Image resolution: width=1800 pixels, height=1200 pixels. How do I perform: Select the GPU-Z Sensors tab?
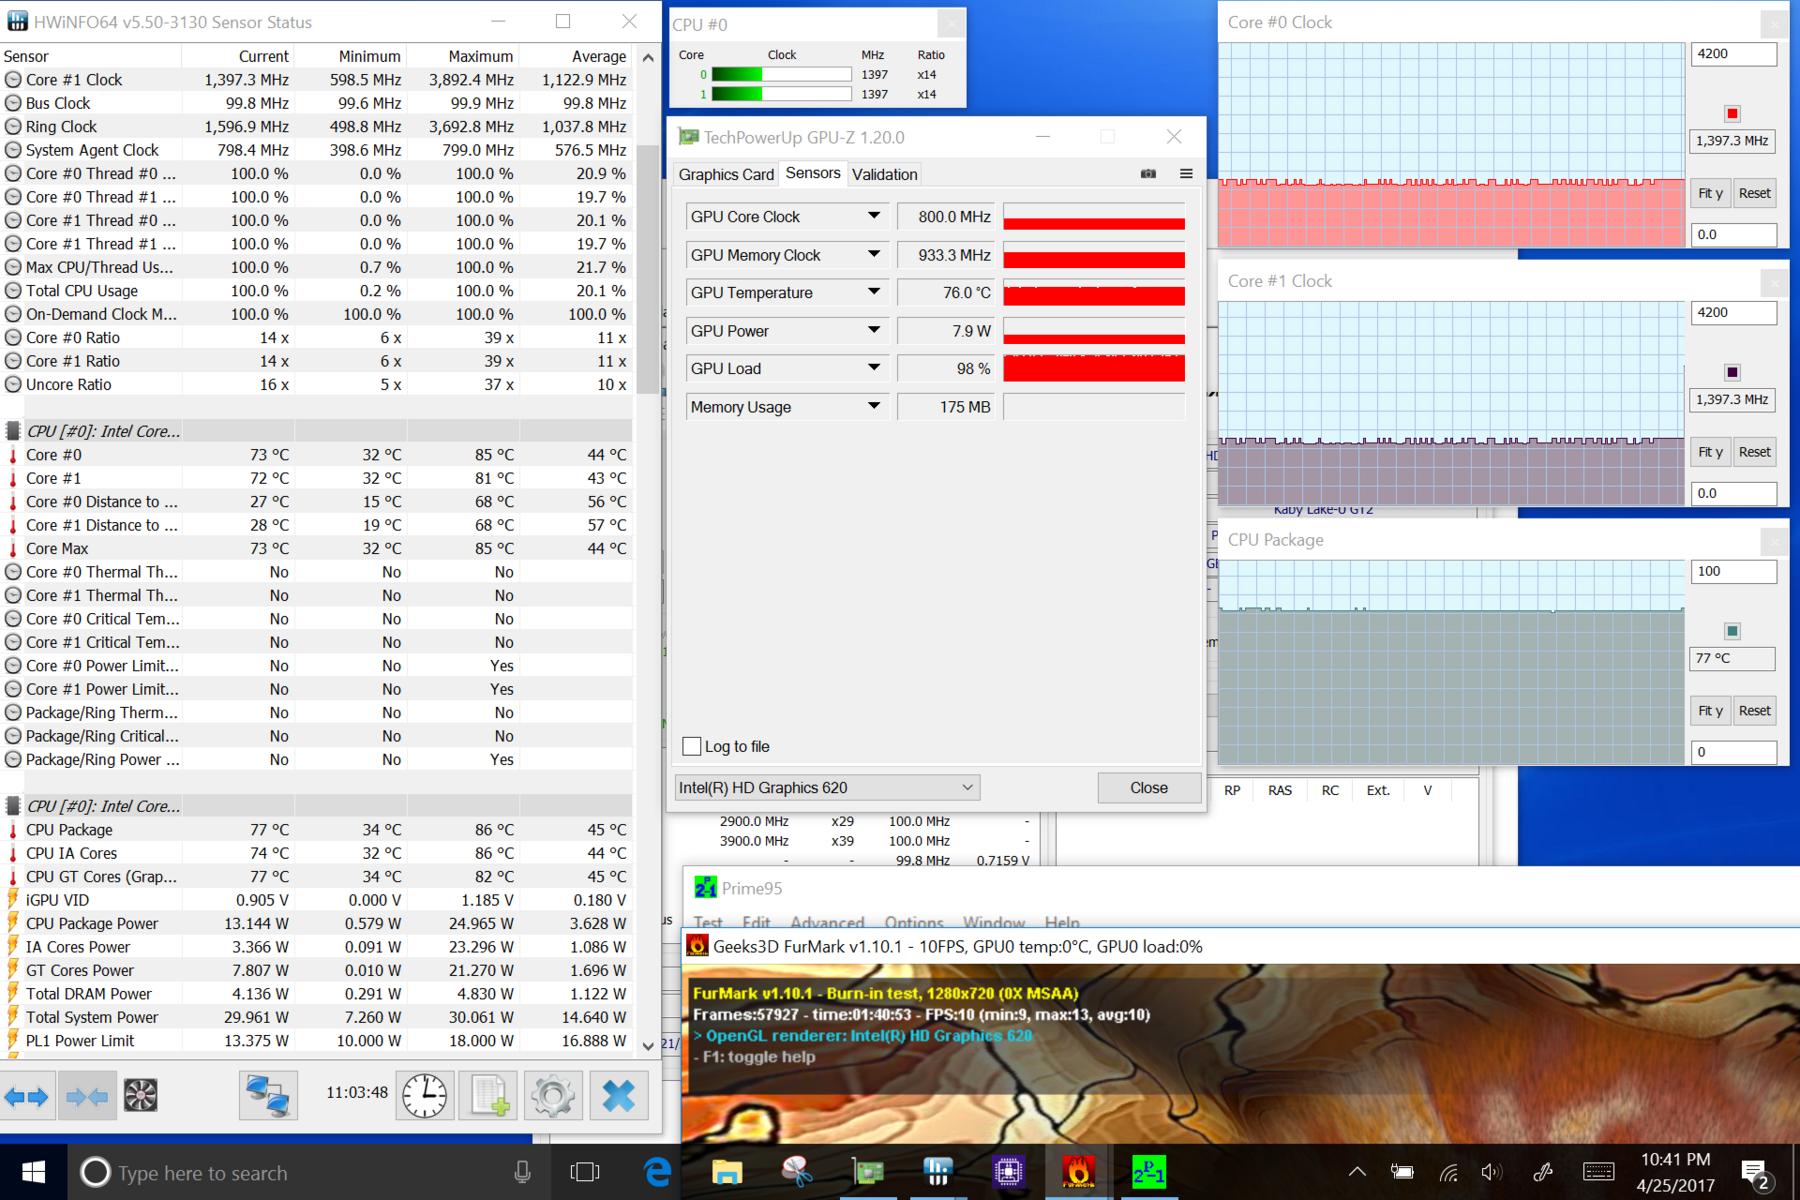(x=813, y=173)
